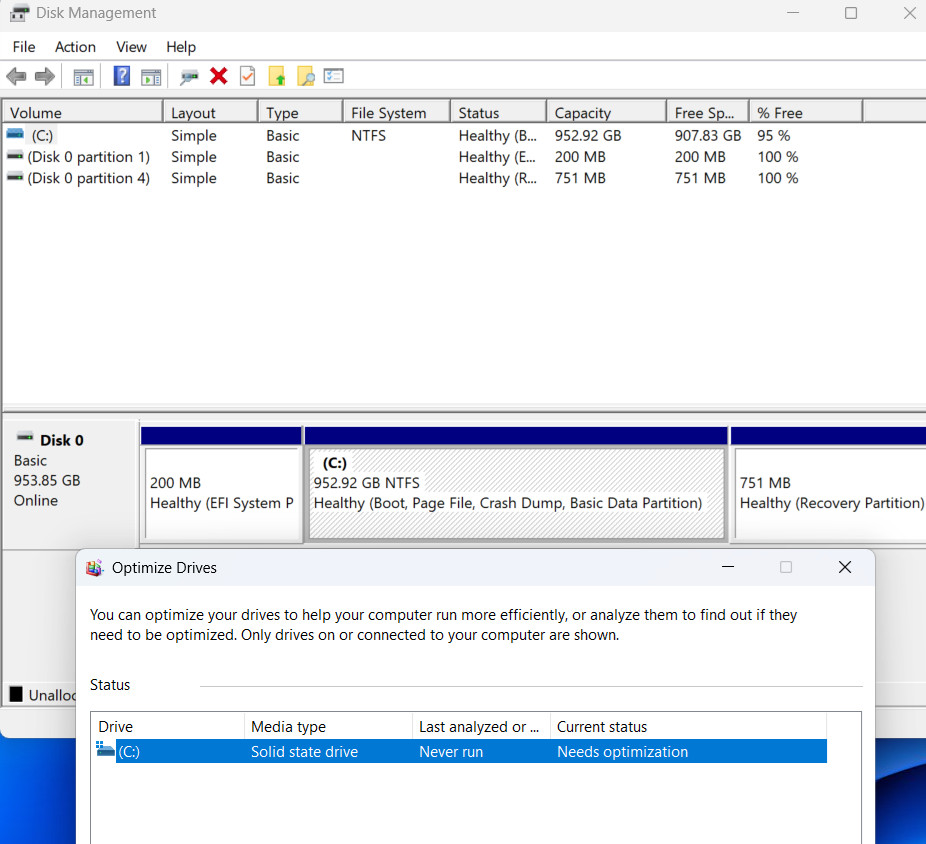Click the 907.83 GB free space cell
The width and height of the screenshot is (926, 844).
coord(707,135)
